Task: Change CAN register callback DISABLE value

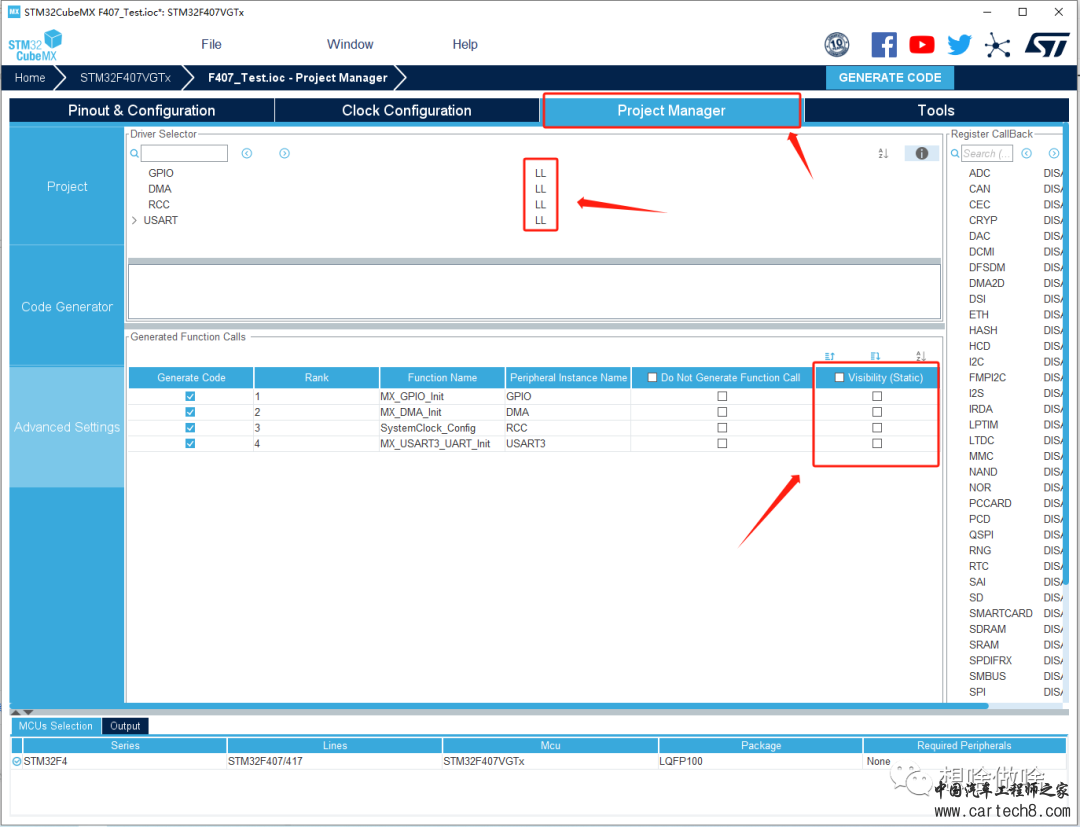Action: pos(1052,189)
